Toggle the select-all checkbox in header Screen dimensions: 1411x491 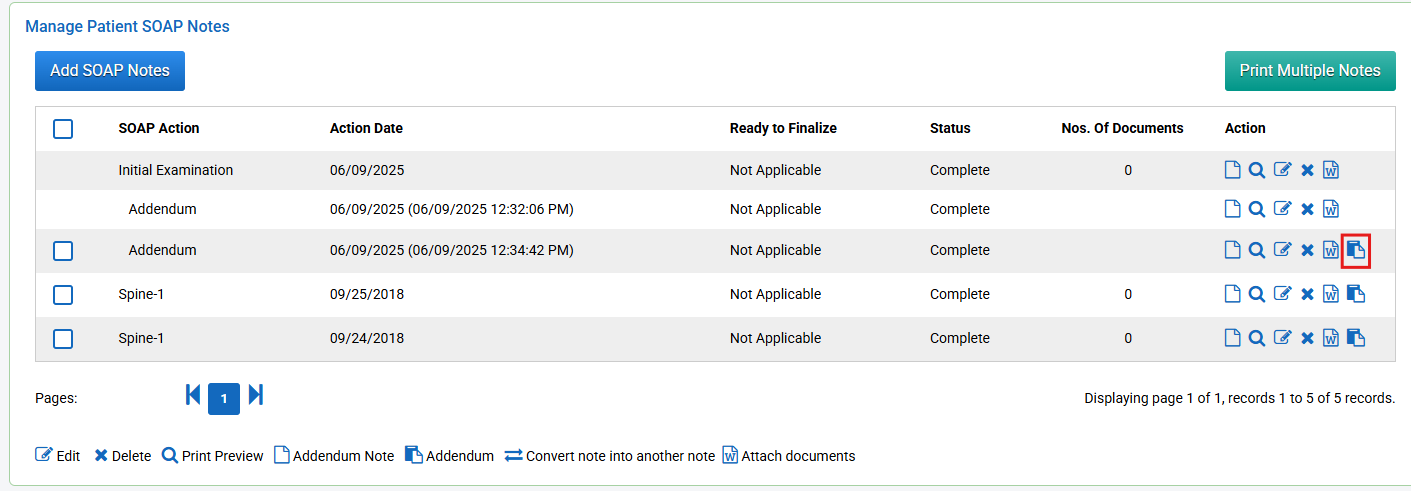pyautogui.click(x=63, y=129)
